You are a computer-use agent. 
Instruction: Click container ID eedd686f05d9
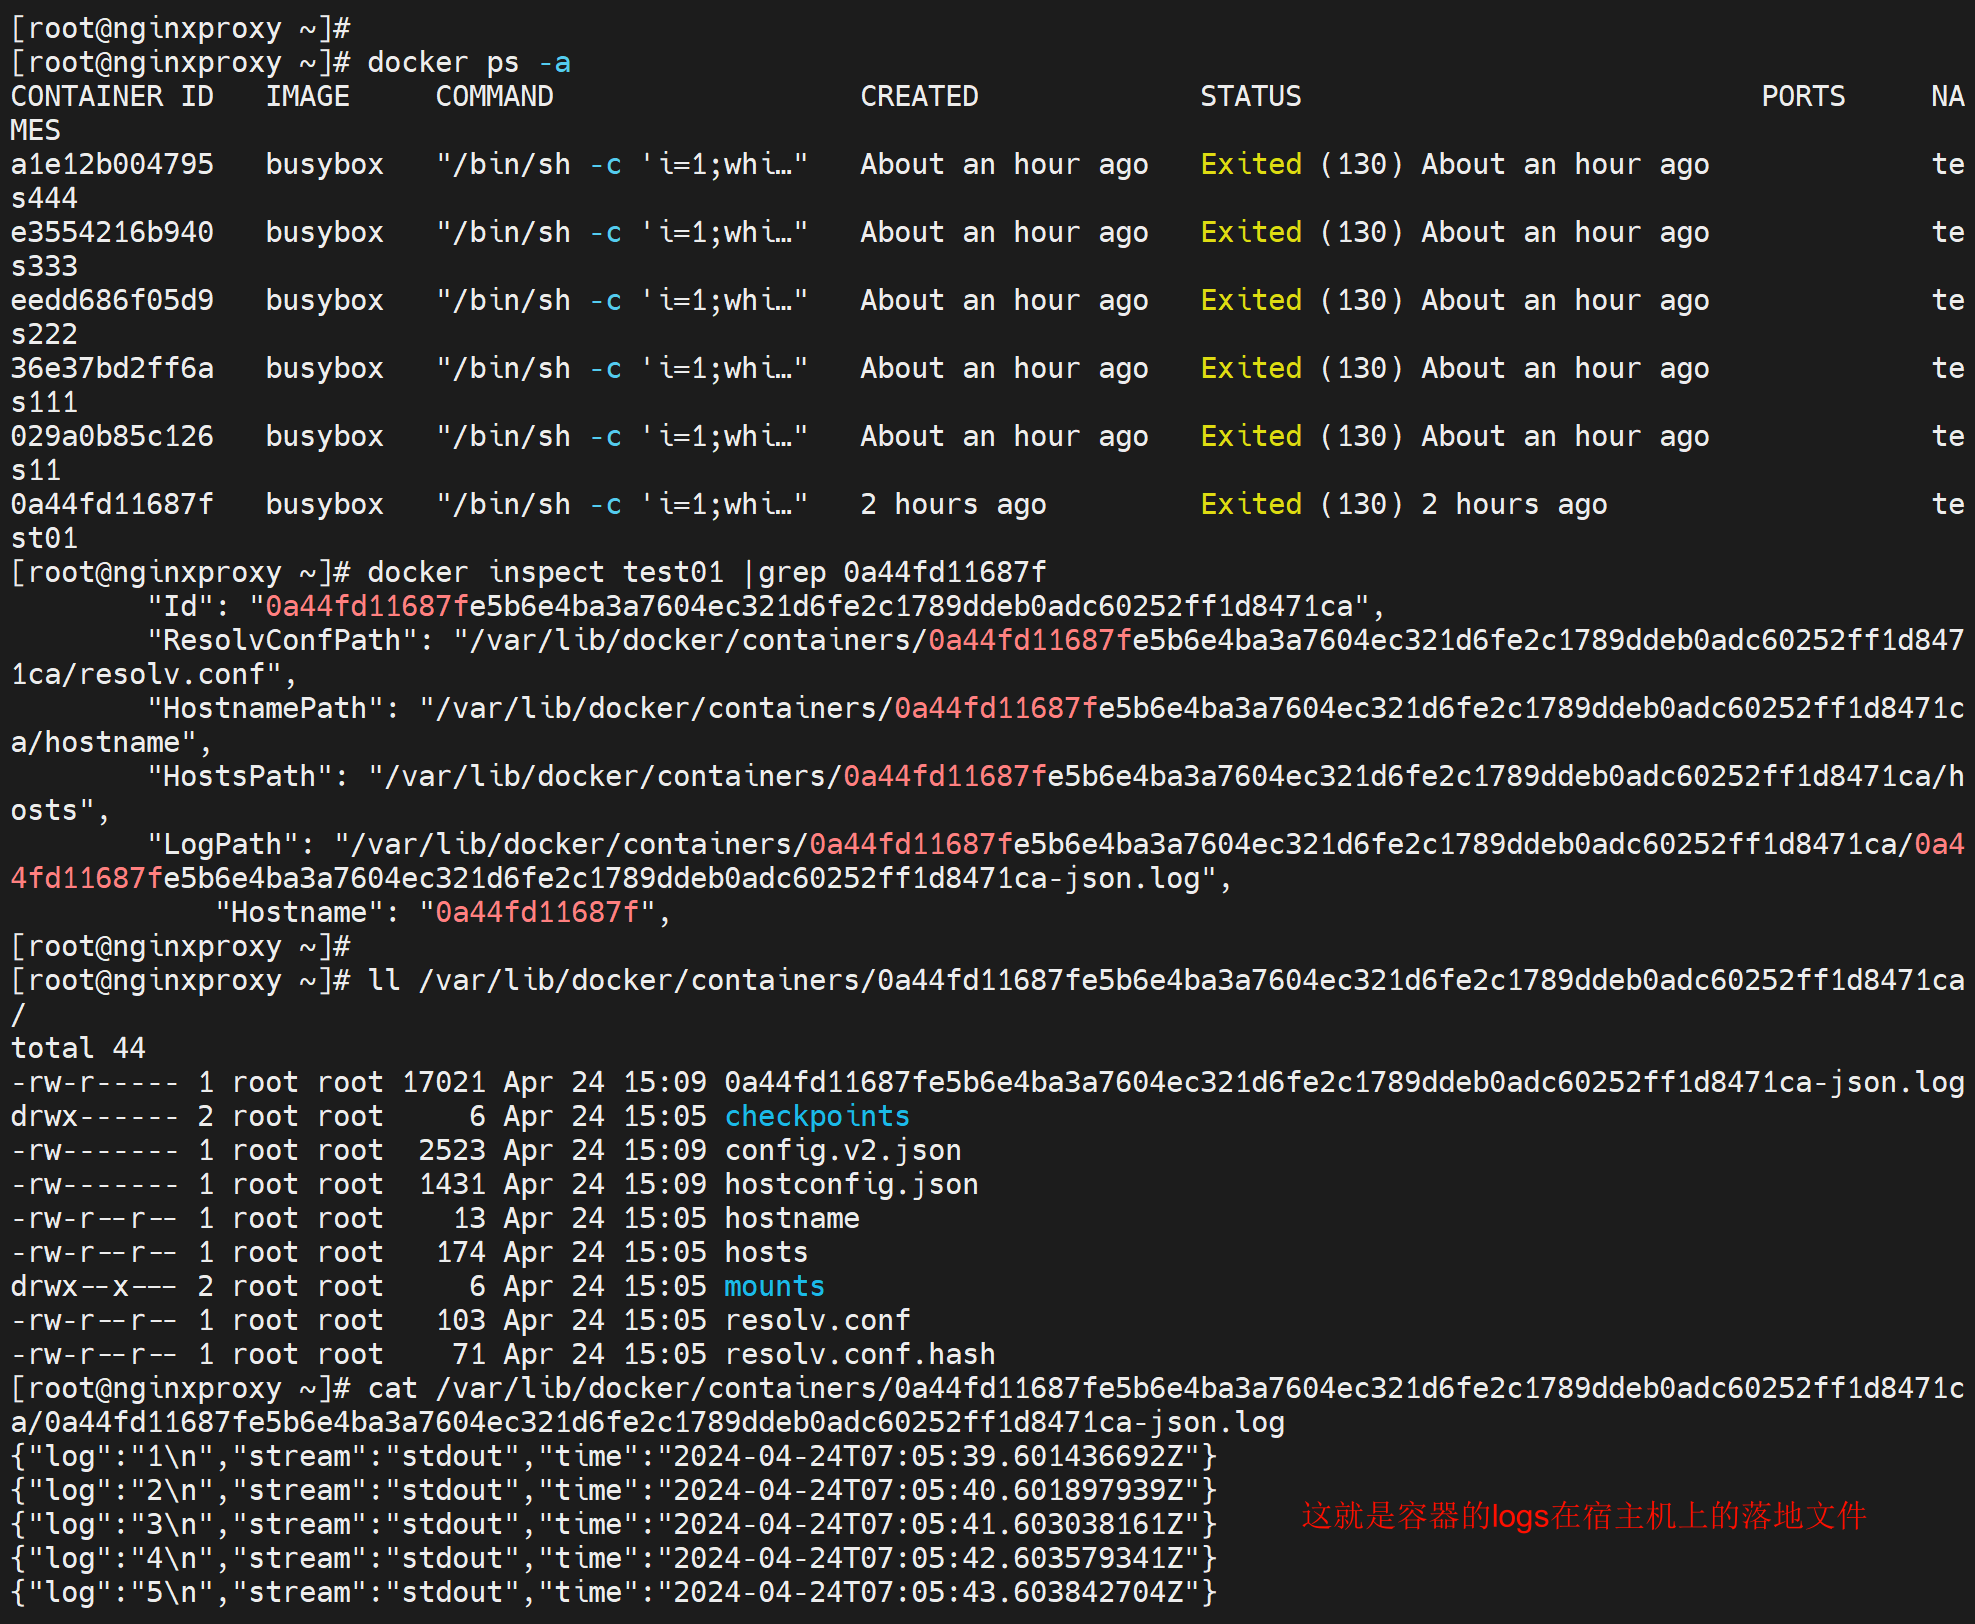112,300
